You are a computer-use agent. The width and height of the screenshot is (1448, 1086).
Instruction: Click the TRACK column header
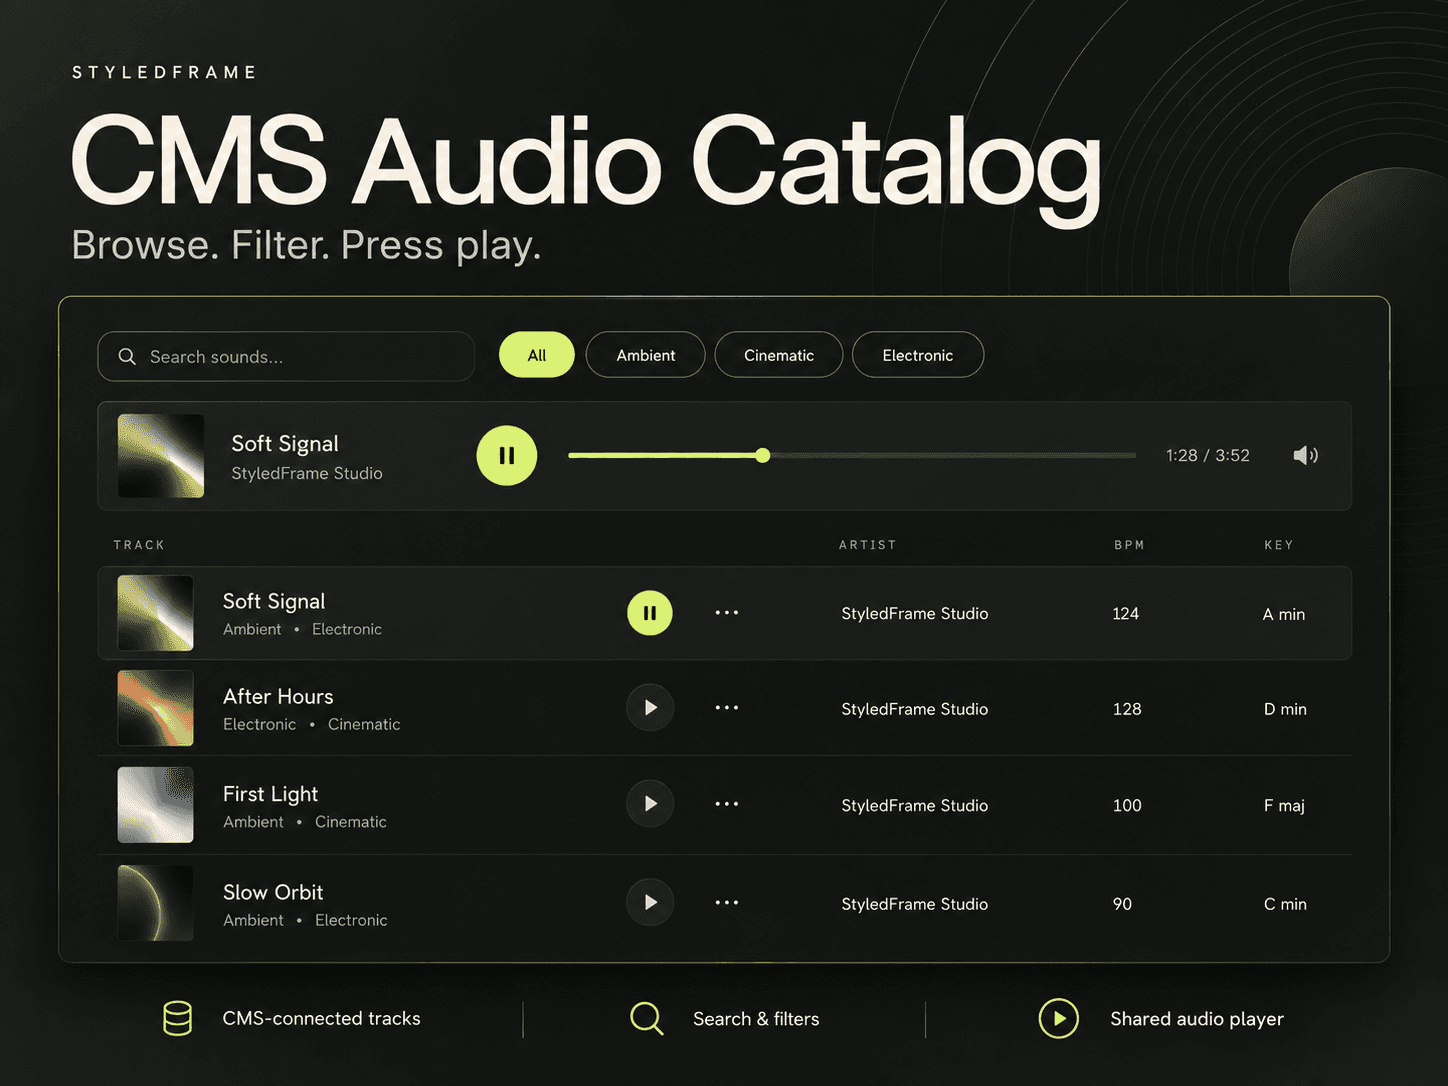click(x=139, y=545)
